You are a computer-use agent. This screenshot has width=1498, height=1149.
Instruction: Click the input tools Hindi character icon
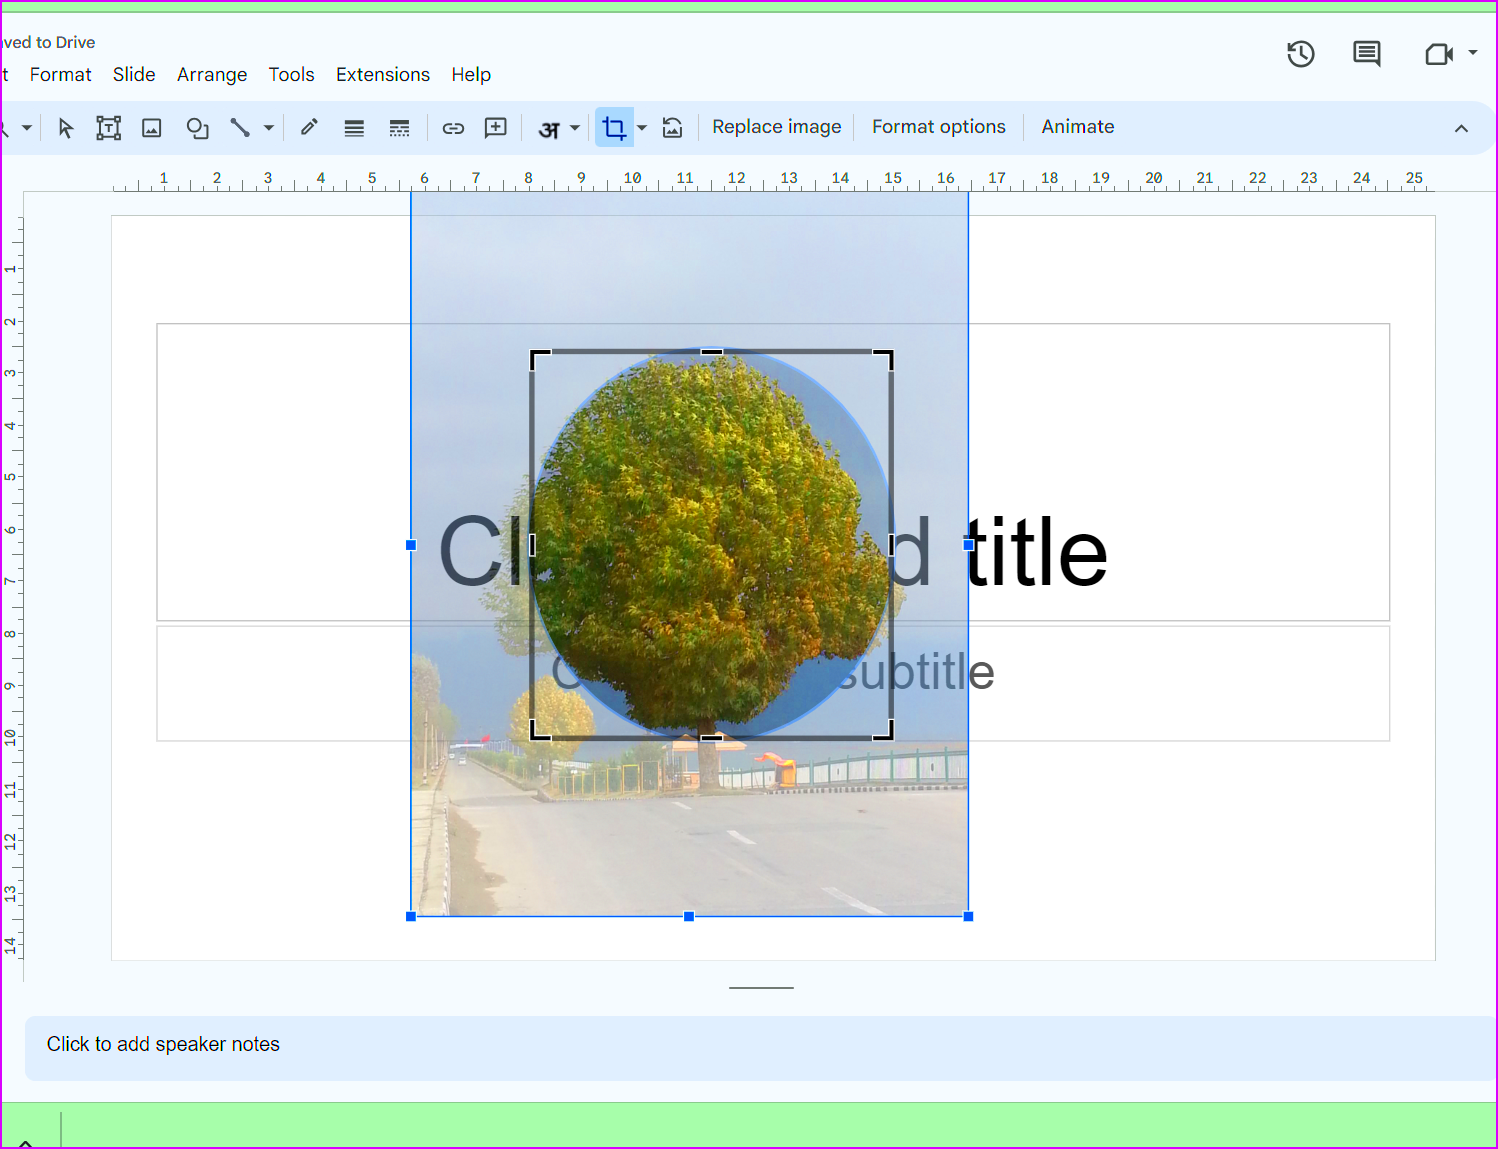549,129
